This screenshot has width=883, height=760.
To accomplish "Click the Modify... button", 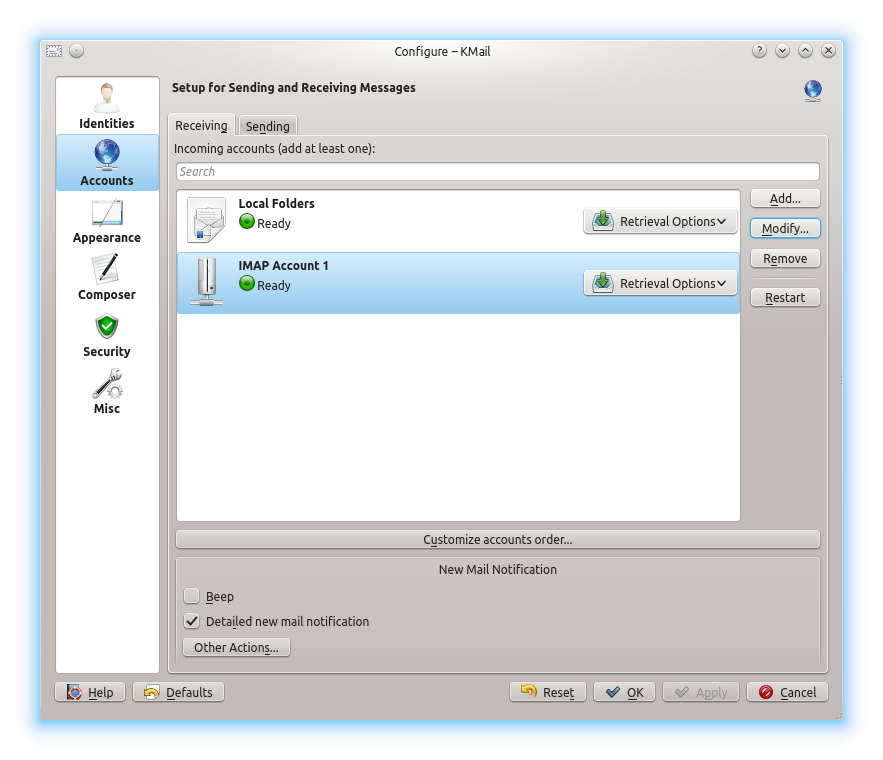I will coord(785,229).
